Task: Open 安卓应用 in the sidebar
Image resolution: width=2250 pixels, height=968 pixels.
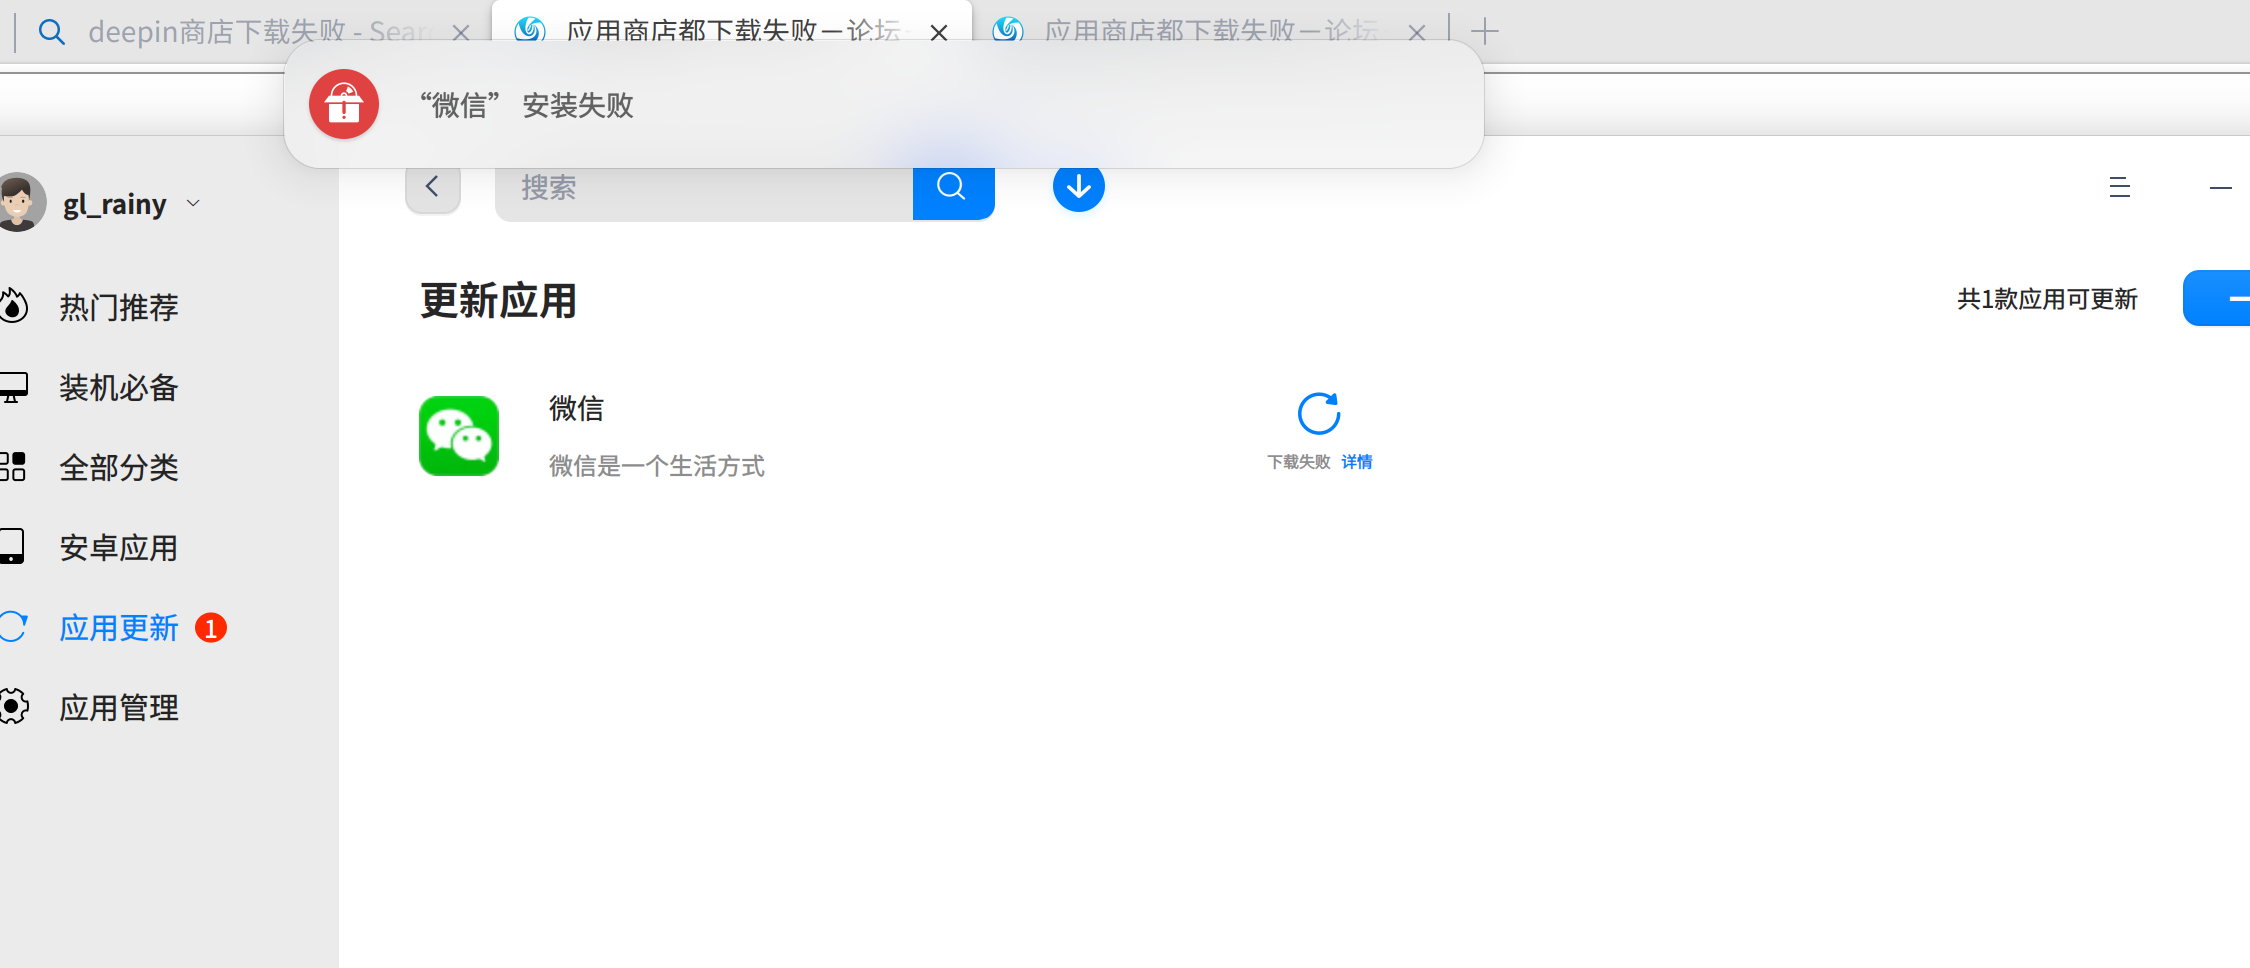Action: point(119,547)
